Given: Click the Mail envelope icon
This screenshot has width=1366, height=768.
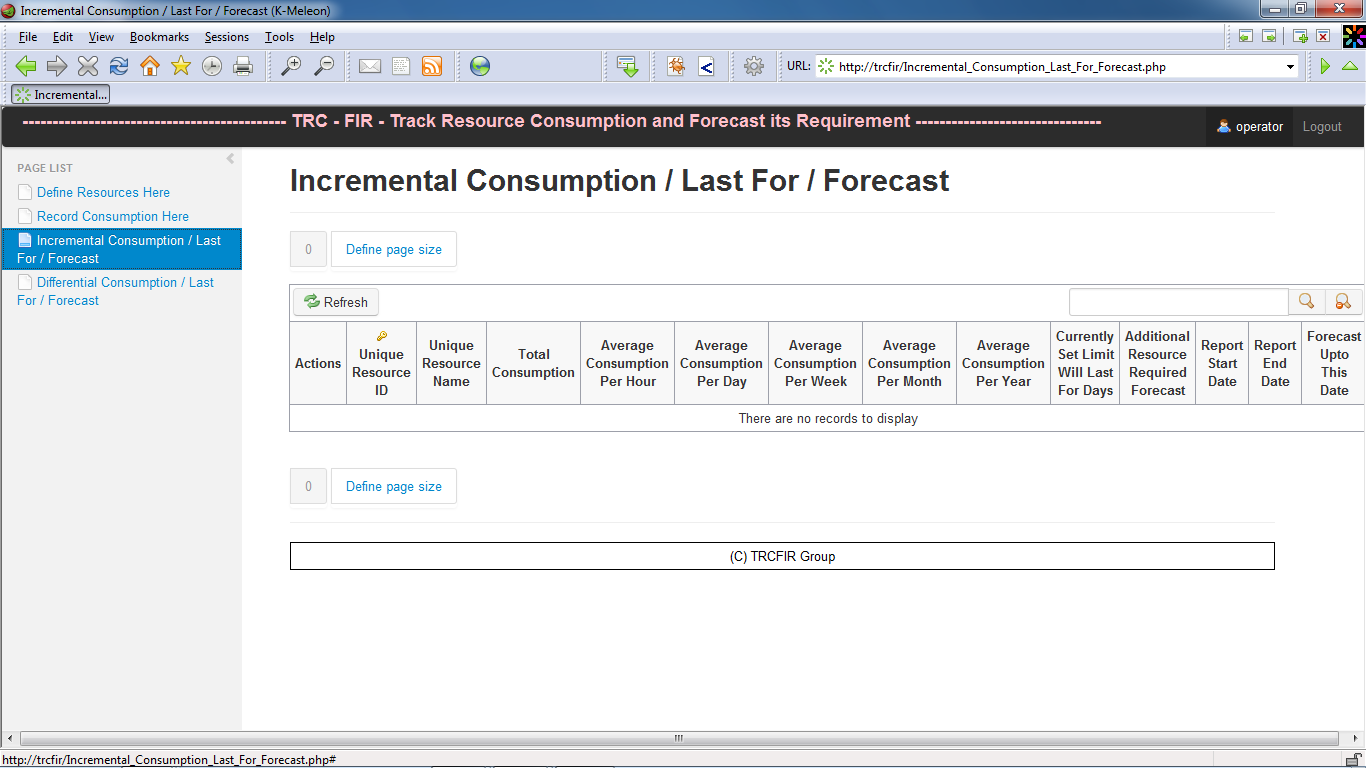Looking at the screenshot, I should click(370, 66).
